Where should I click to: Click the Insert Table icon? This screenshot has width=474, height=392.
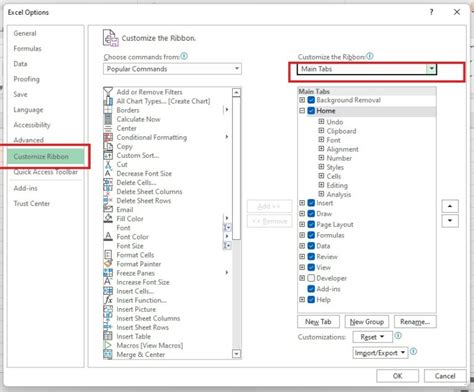click(x=108, y=336)
